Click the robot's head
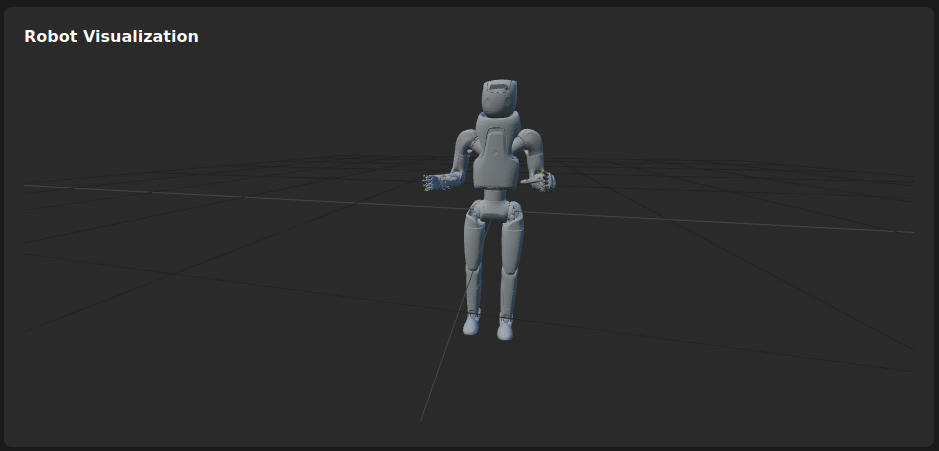Screen dimensions: 939x451 click(499, 98)
